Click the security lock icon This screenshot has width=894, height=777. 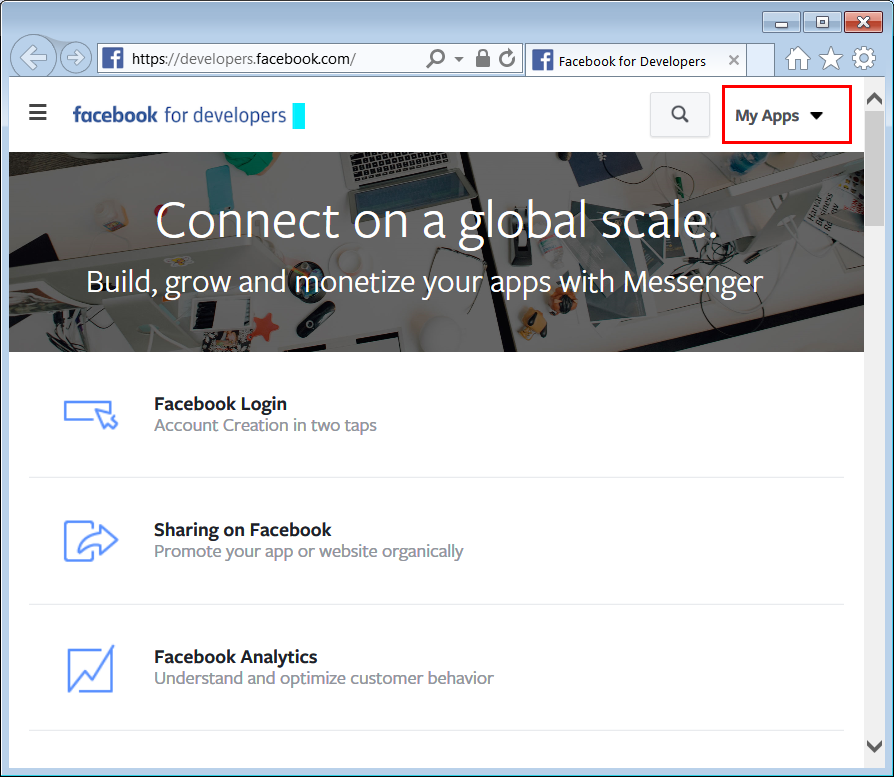[x=483, y=58]
